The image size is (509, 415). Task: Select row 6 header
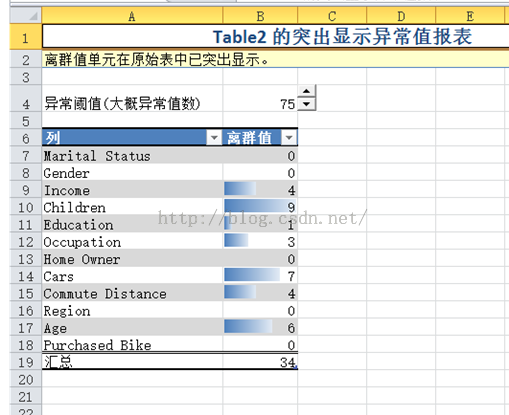point(26,137)
